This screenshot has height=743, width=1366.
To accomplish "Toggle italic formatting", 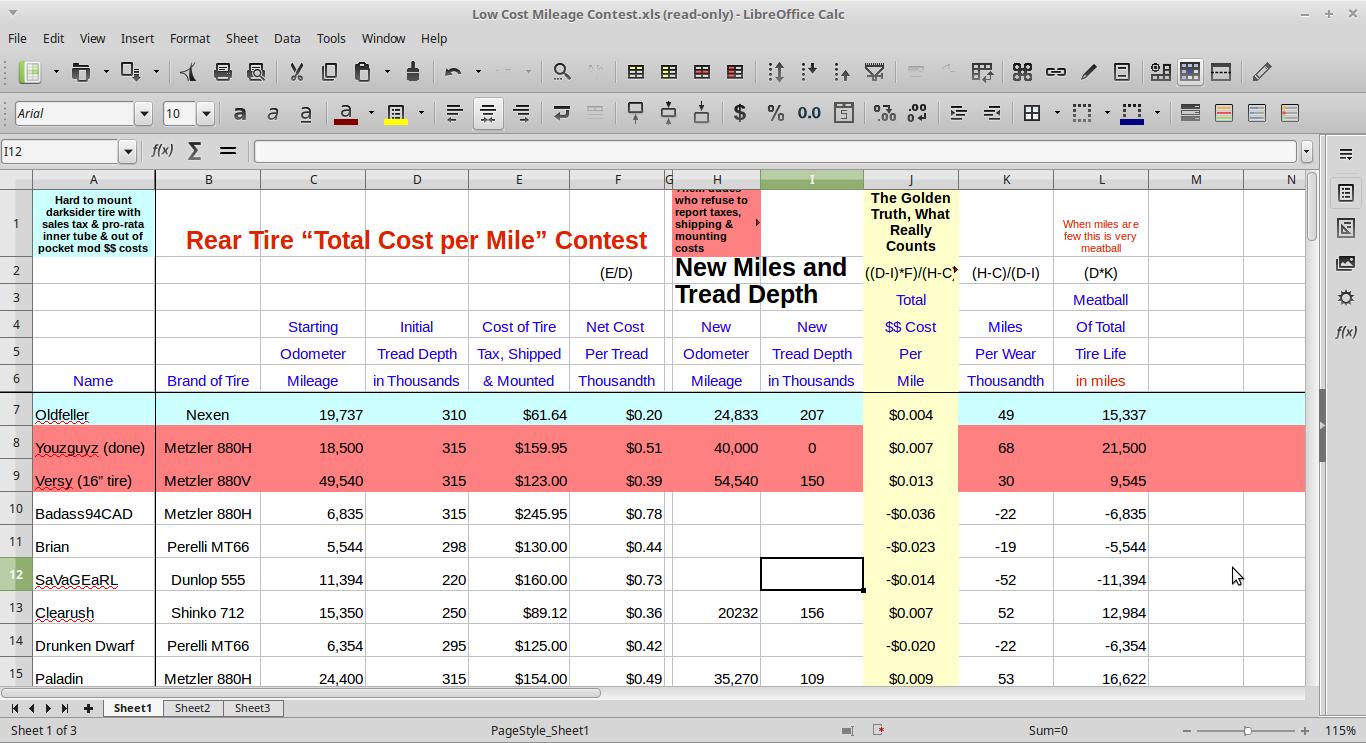I will pos(273,113).
